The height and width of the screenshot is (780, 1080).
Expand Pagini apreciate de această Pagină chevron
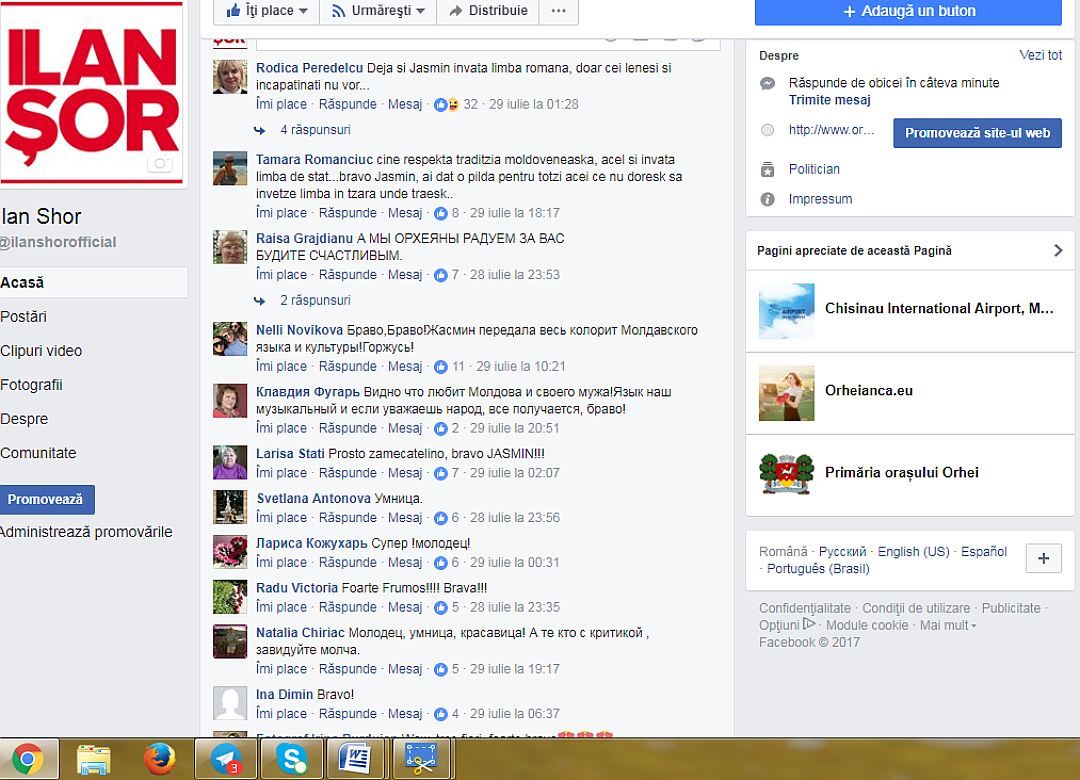(1058, 251)
